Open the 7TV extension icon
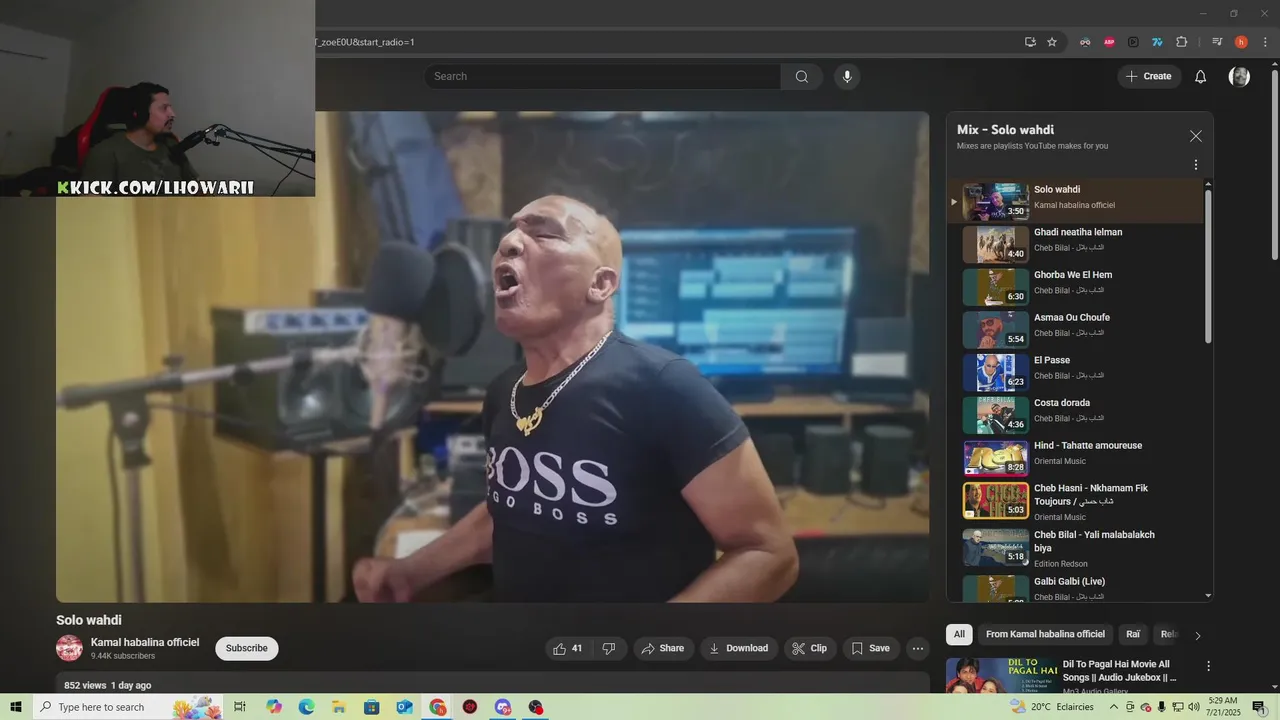Screen dimensions: 1280x720 [1157, 42]
